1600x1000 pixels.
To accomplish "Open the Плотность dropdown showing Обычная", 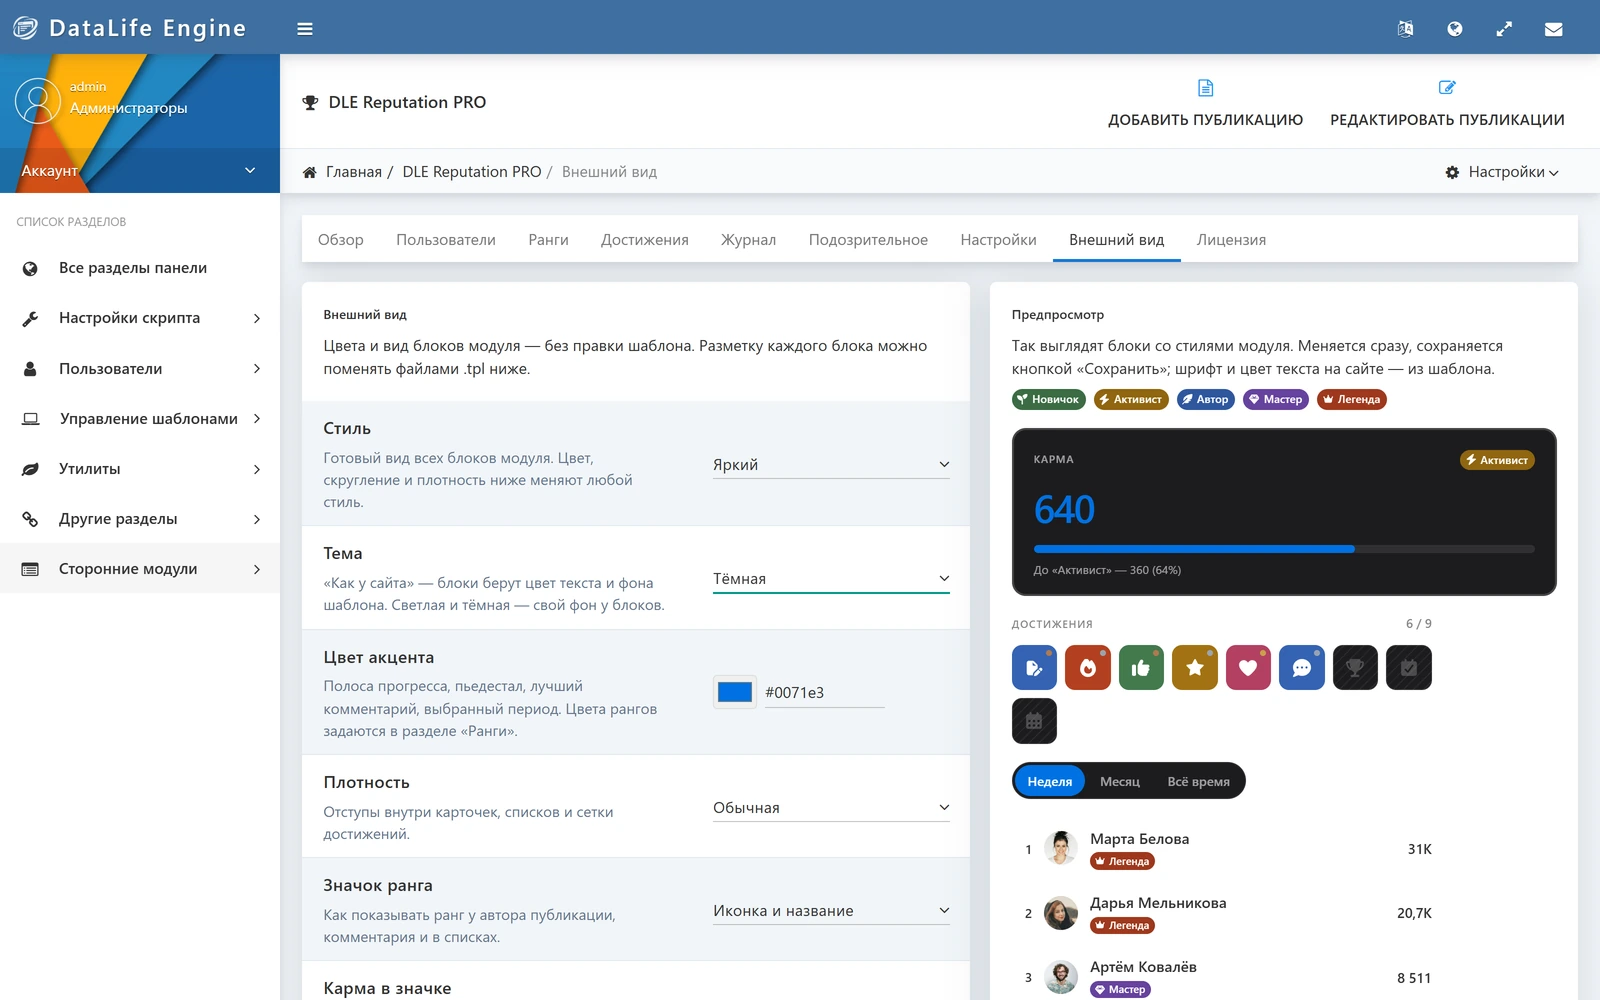I will click(831, 808).
